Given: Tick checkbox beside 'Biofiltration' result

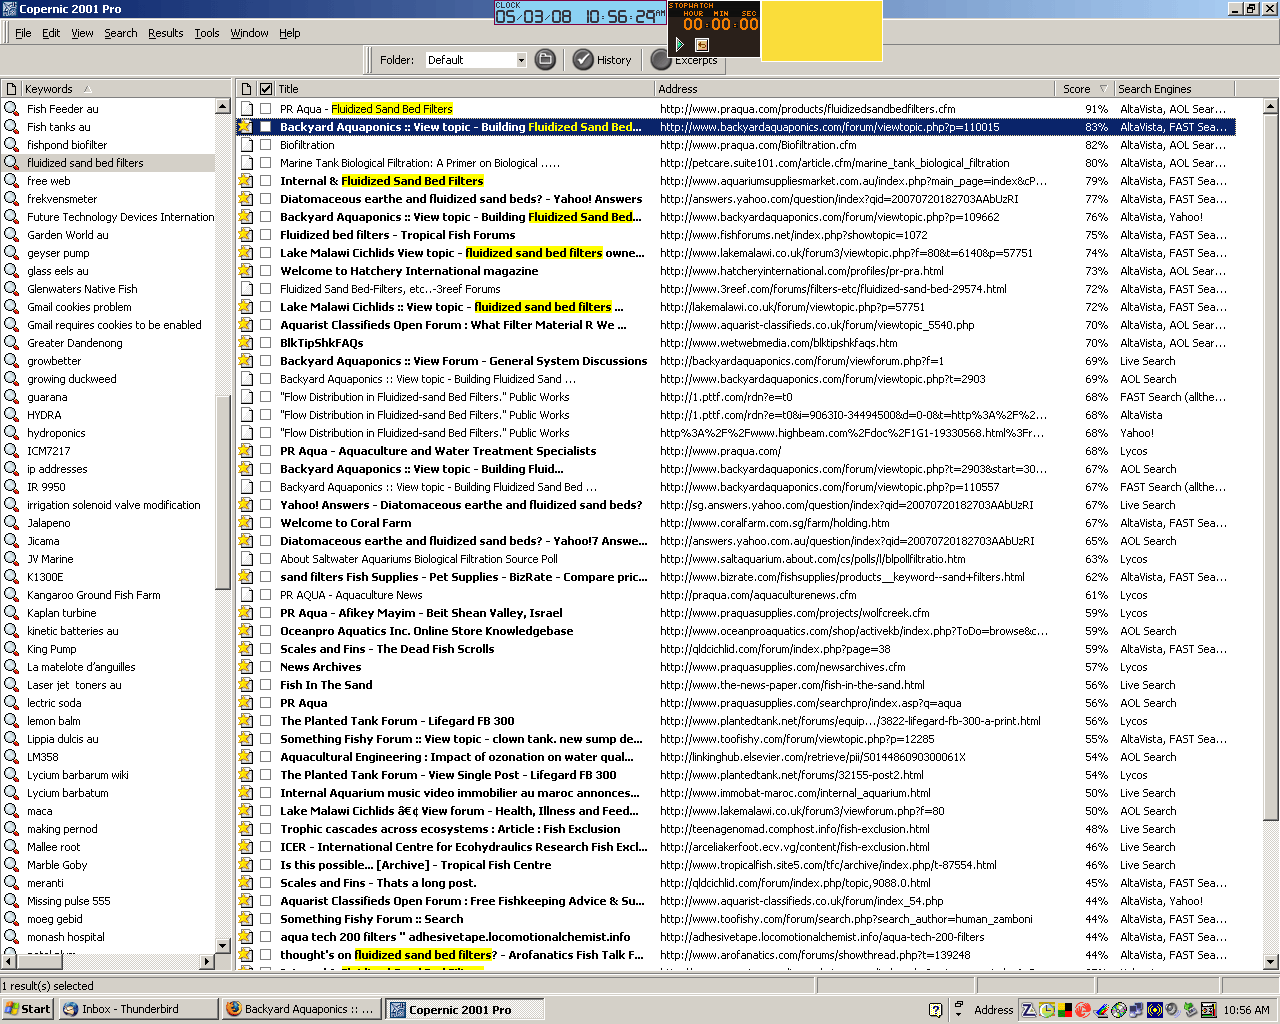Looking at the screenshot, I should click(266, 145).
